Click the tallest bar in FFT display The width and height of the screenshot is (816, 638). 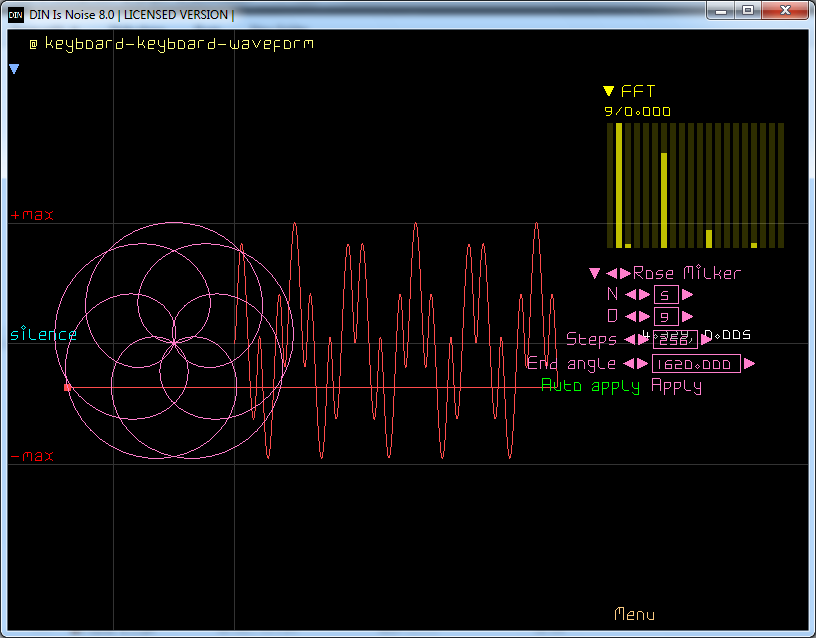619,185
